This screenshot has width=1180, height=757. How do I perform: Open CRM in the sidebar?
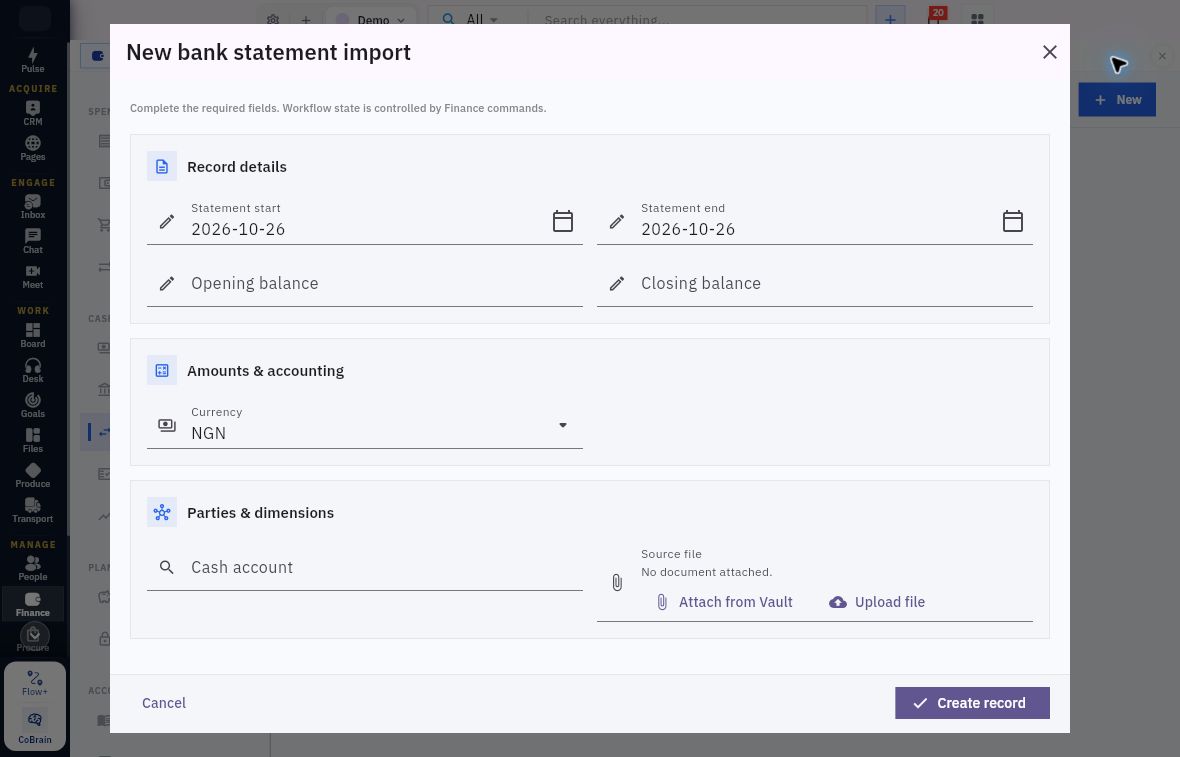coord(32,113)
